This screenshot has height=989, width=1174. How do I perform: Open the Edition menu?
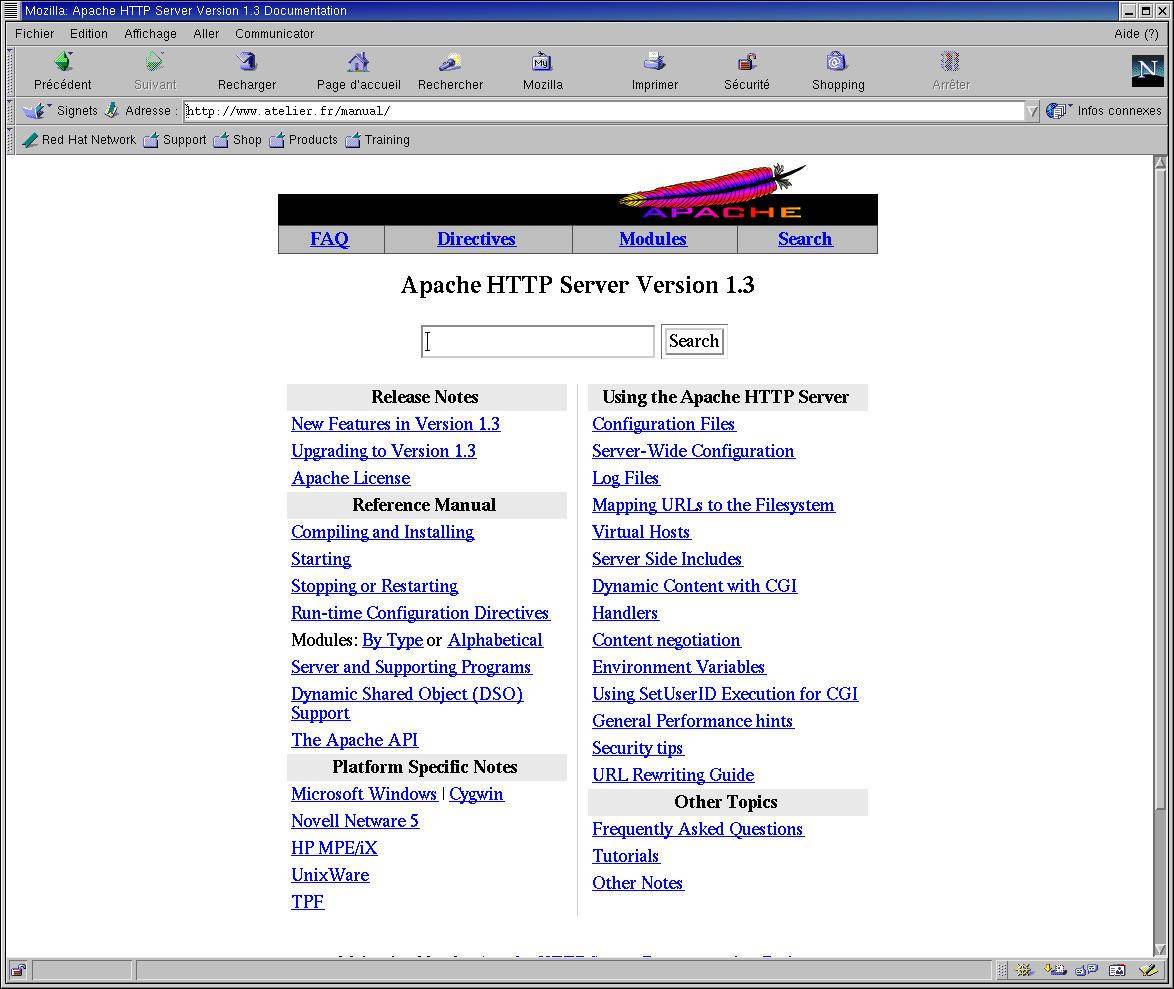coord(88,34)
